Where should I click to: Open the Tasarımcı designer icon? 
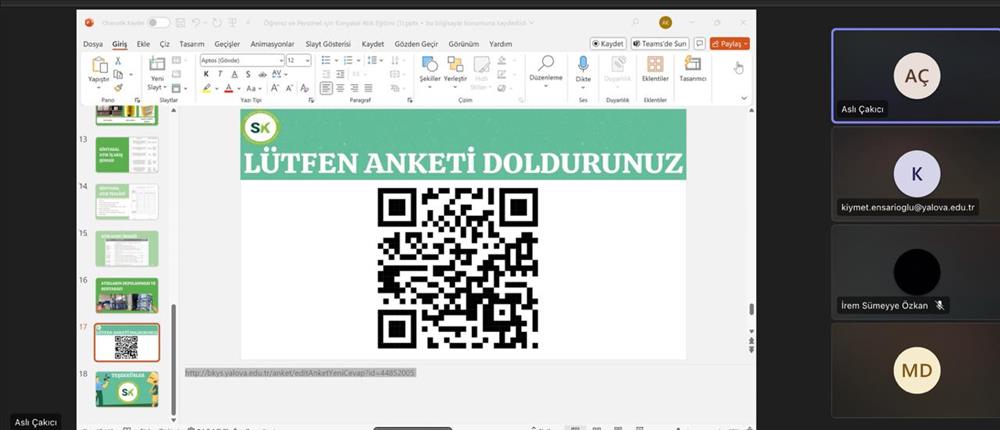692,63
